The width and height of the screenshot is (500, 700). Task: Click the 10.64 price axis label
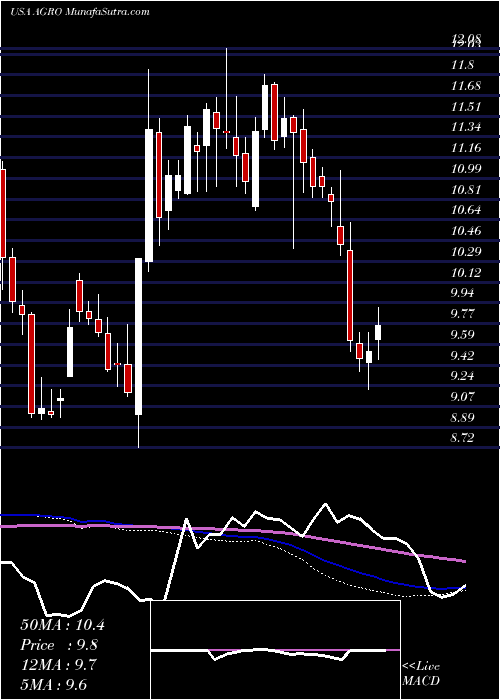click(466, 210)
